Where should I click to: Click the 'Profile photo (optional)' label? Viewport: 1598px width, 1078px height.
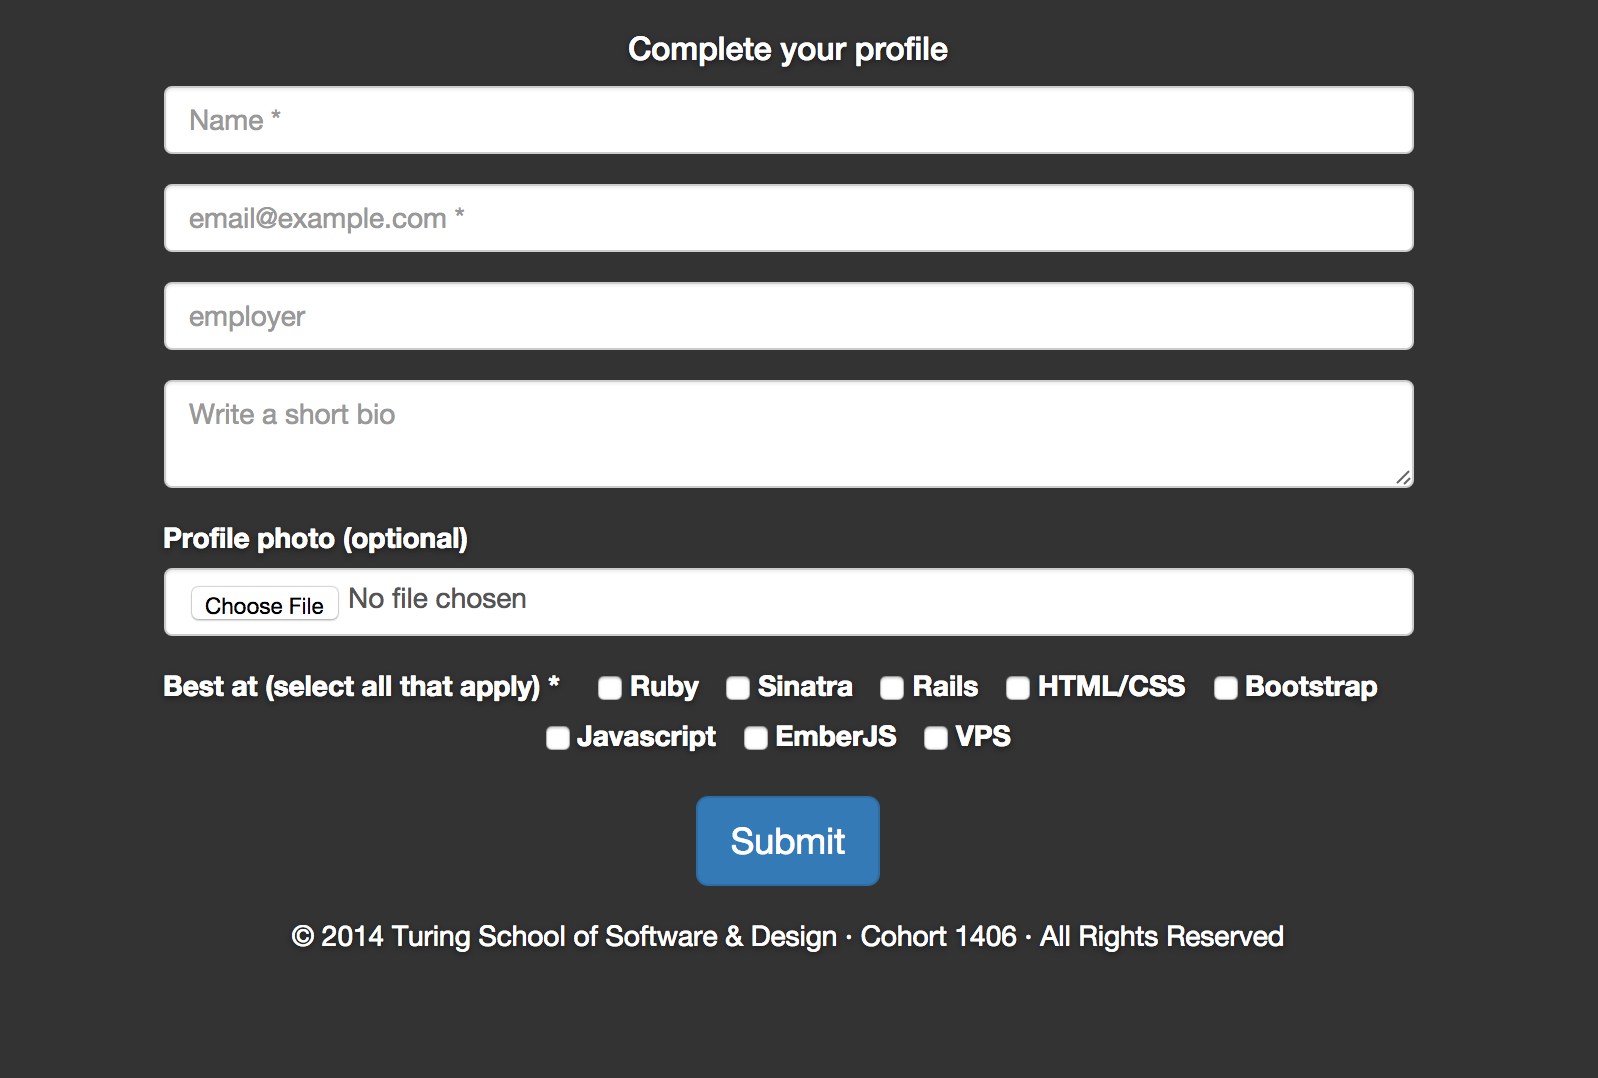coord(316,539)
